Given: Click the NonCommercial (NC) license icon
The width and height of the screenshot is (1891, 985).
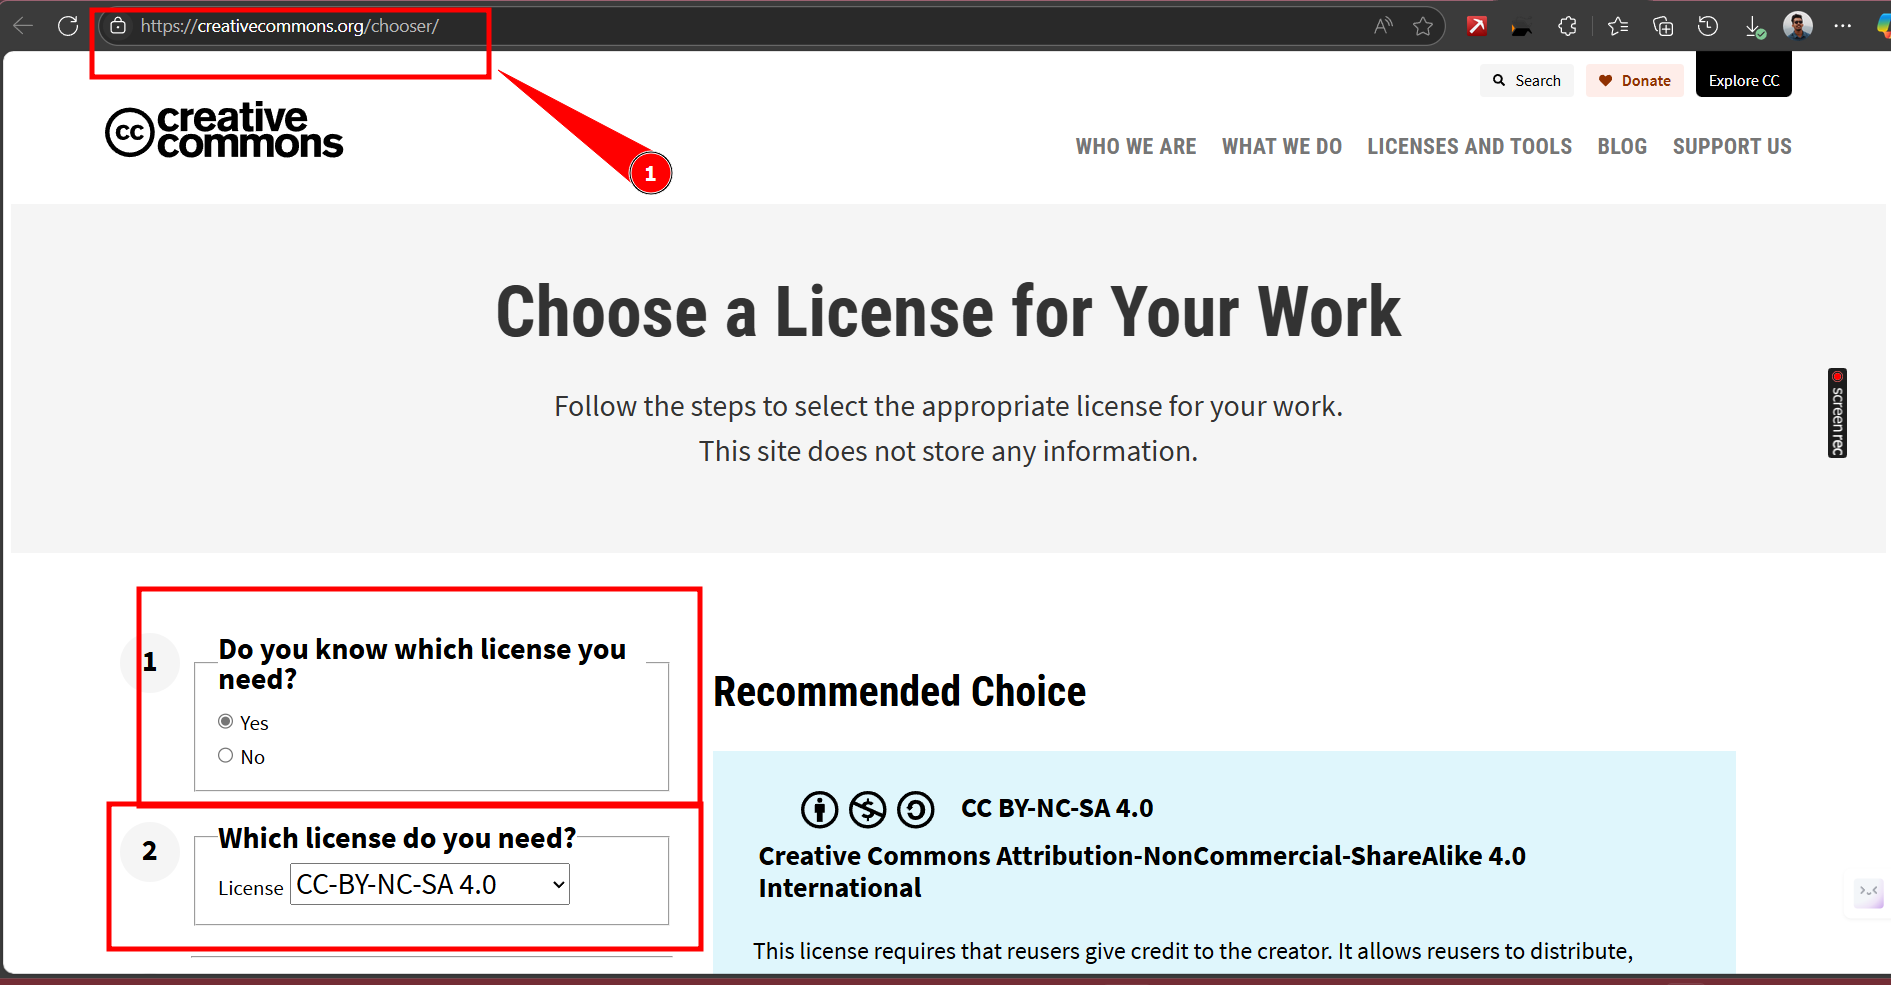Looking at the screenshot, I should [868, 809].
